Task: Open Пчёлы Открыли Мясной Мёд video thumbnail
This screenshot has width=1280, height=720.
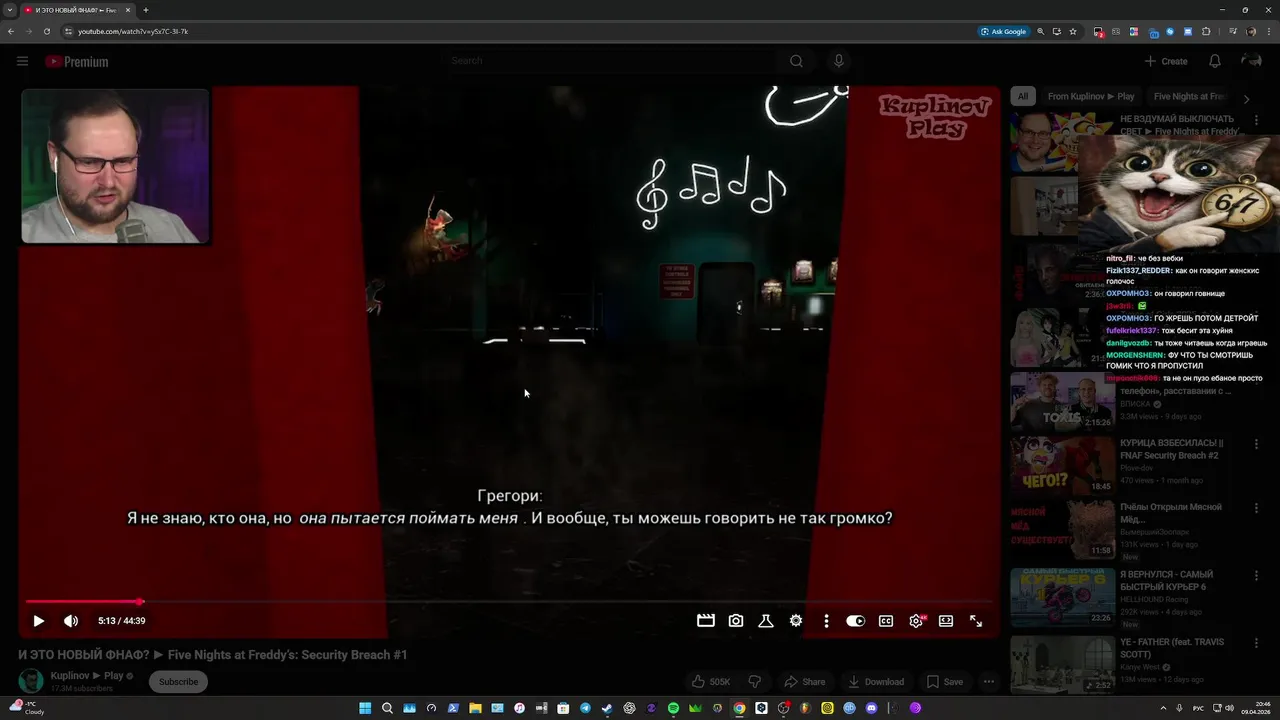Action: pos(1061,528)
